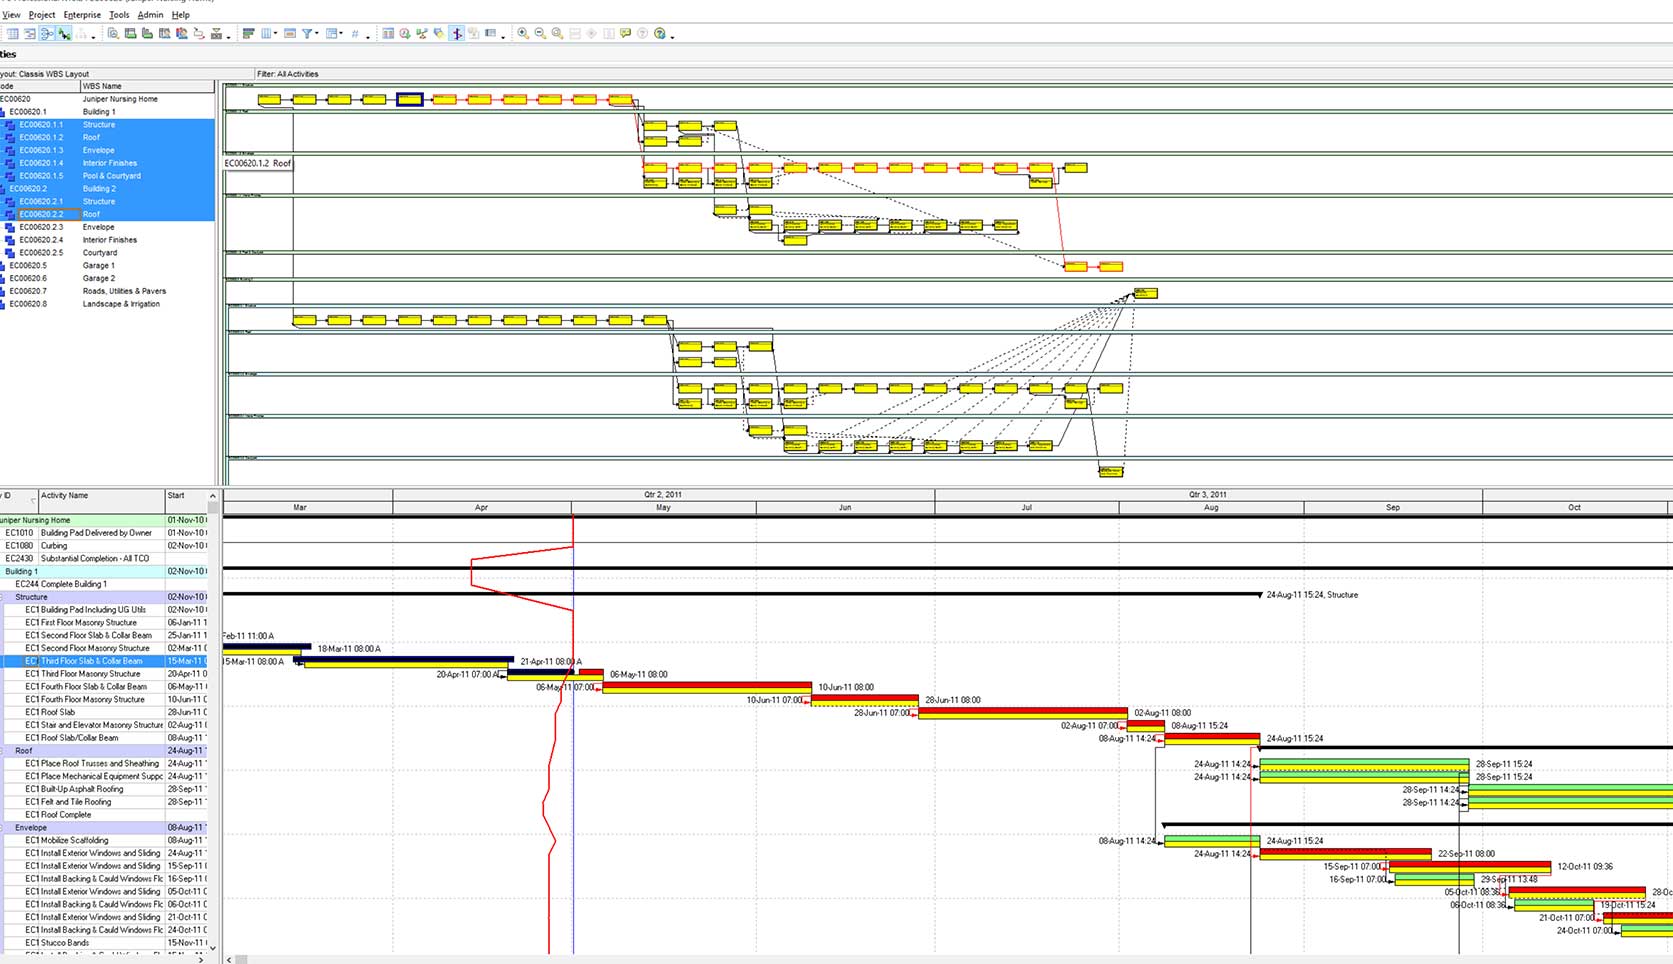
Task: Click the Start column header
Action: 186,500
